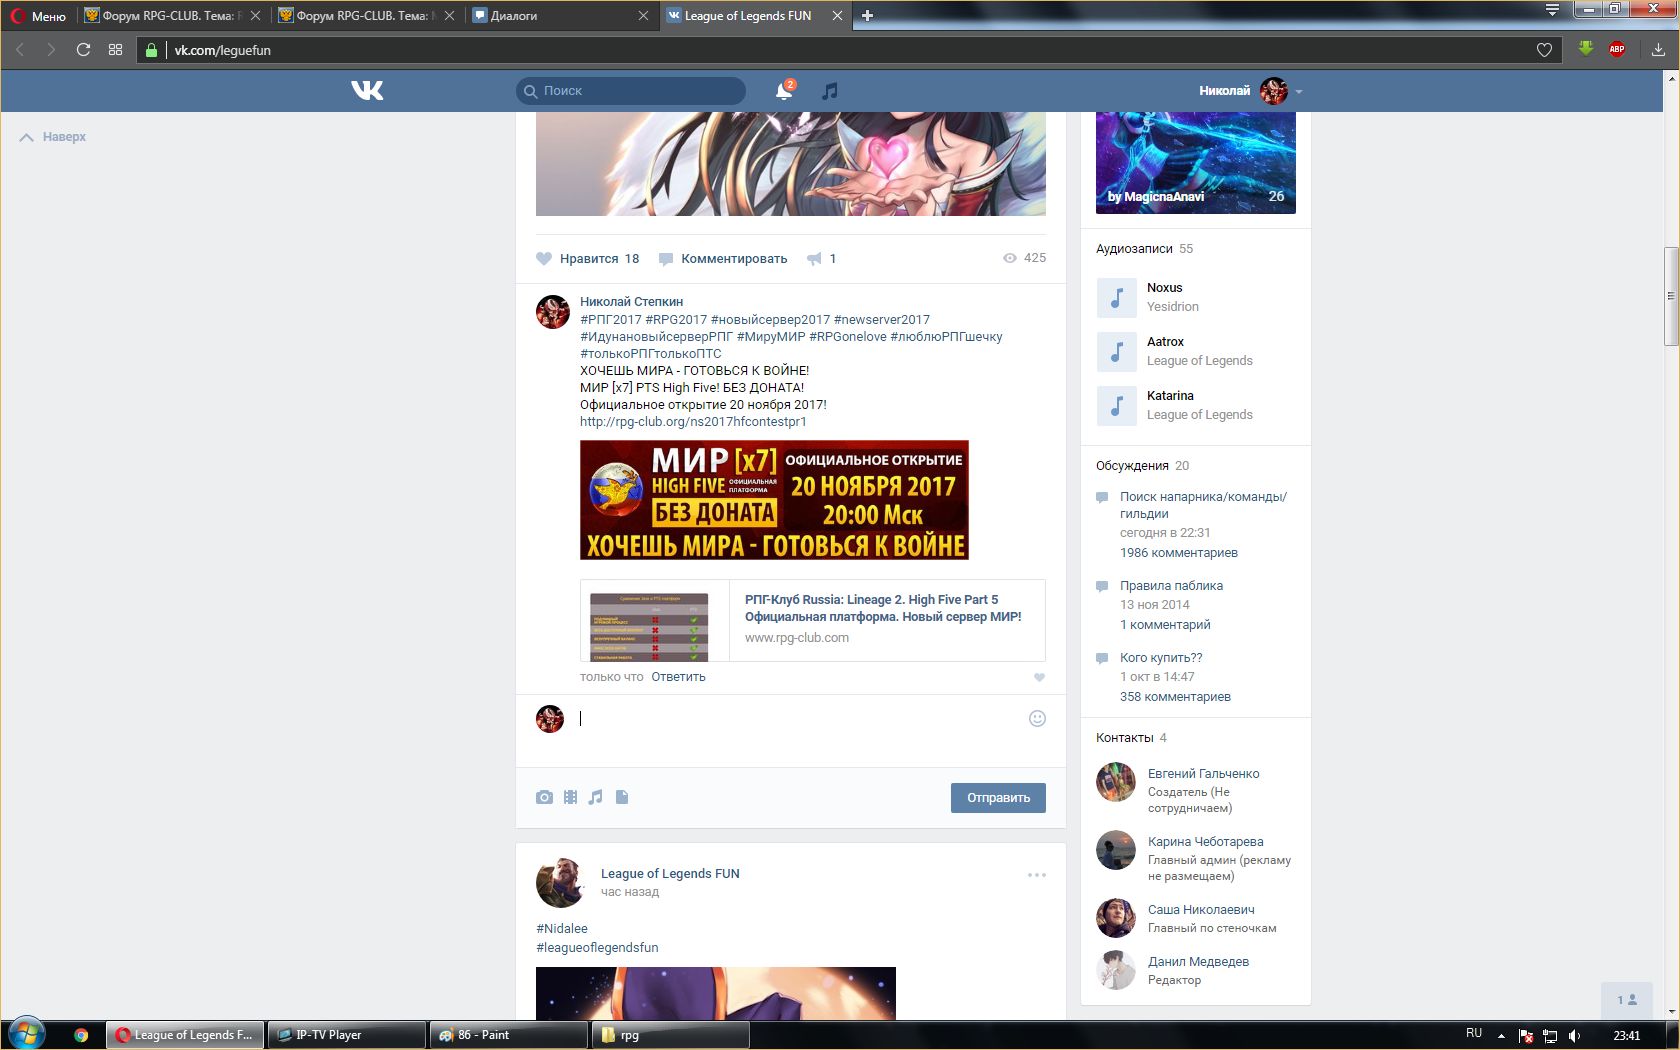Click the Комментировать button
Screen dimensions: 1680x1050
[x=723, y=259]
